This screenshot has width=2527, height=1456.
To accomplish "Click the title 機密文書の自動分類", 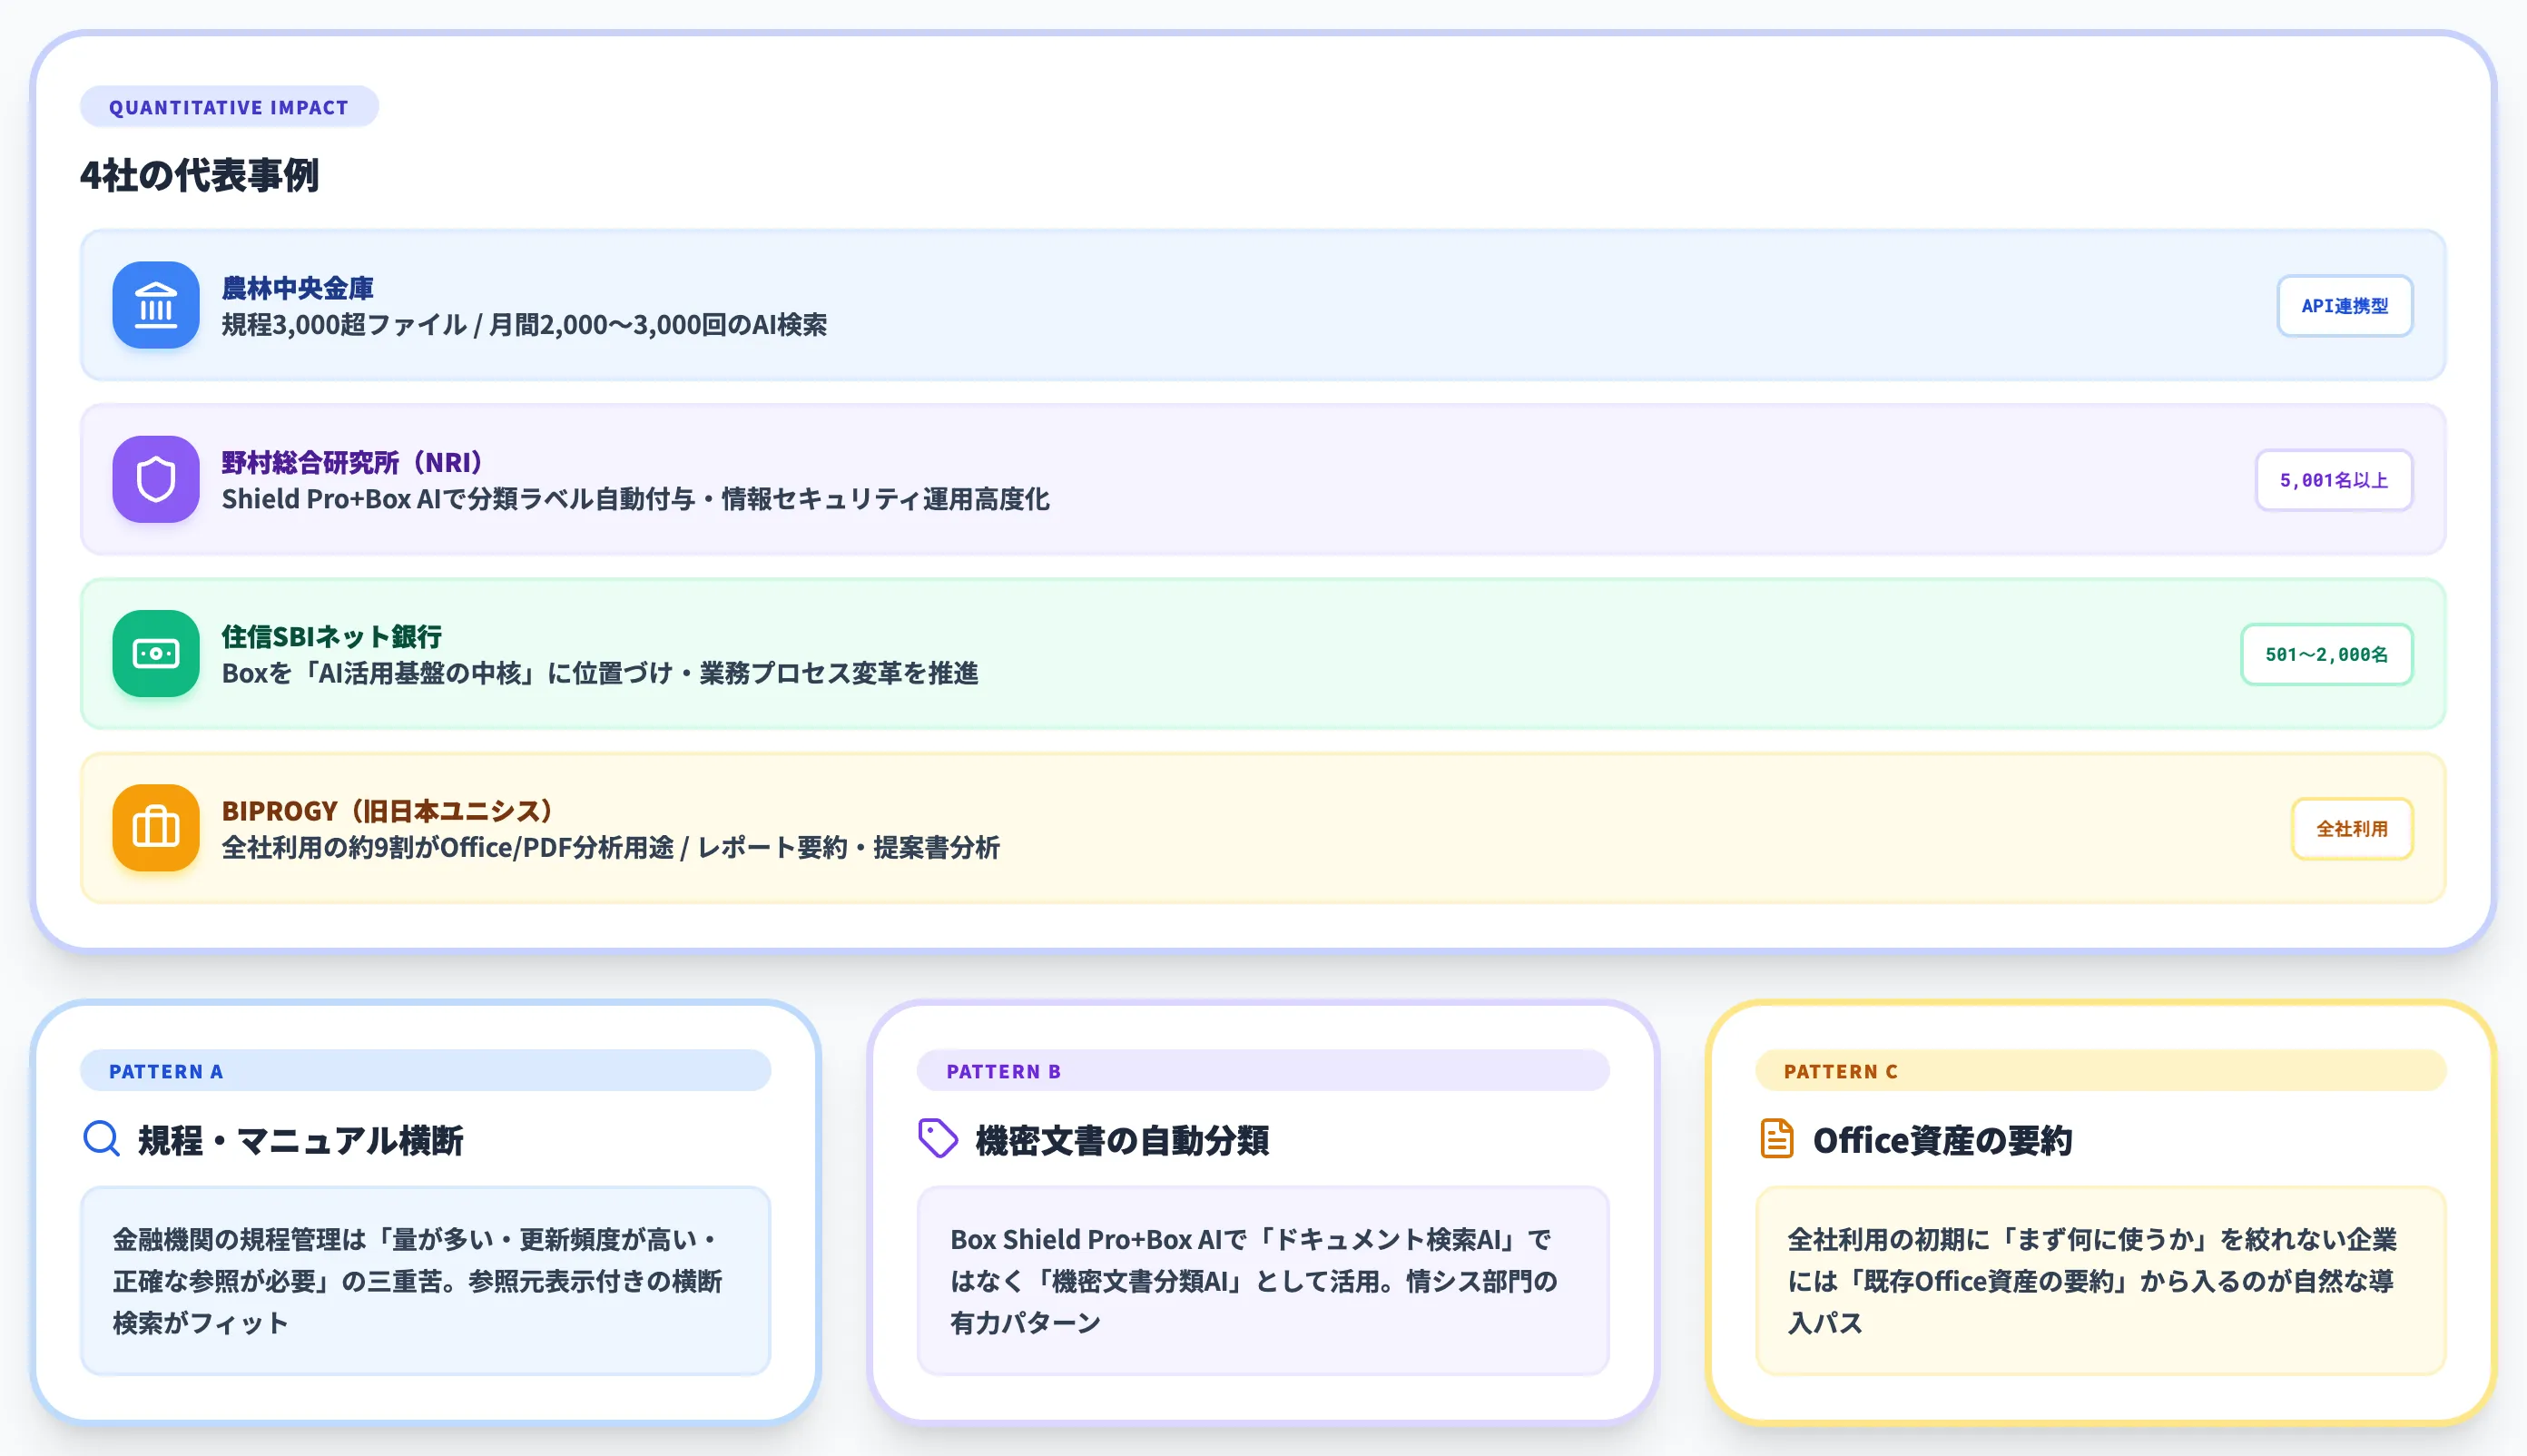I will 1122,1140.
